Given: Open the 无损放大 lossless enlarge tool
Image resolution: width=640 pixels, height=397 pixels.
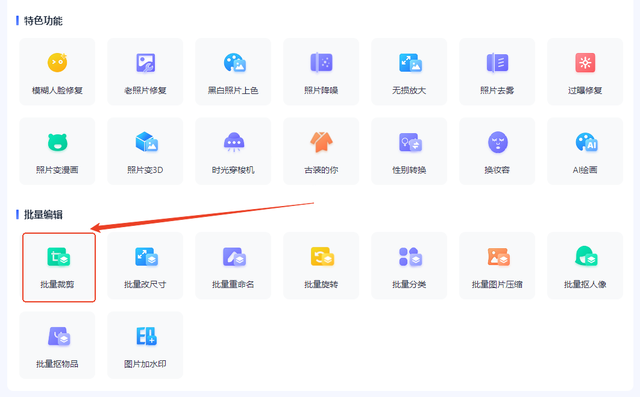Looking at the screenshot, I should pos(409,72).
